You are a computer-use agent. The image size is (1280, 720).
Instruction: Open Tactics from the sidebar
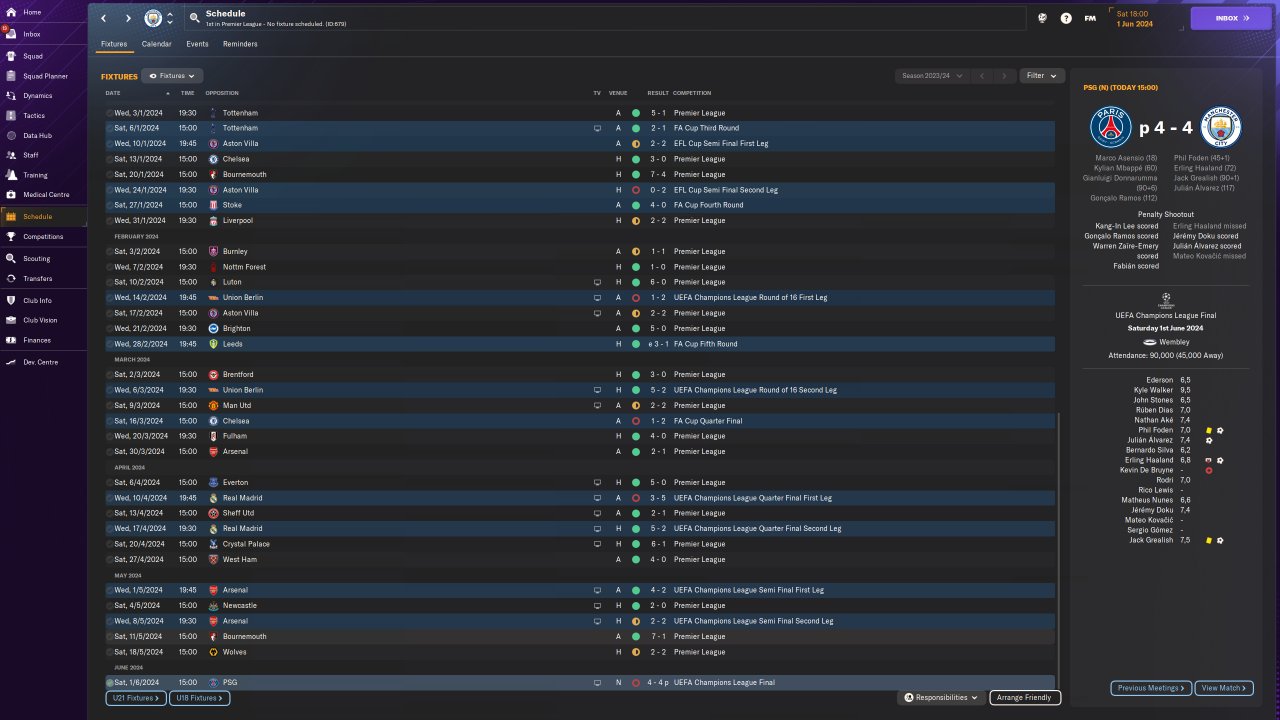pyautogui.click(x=34, y=116)
